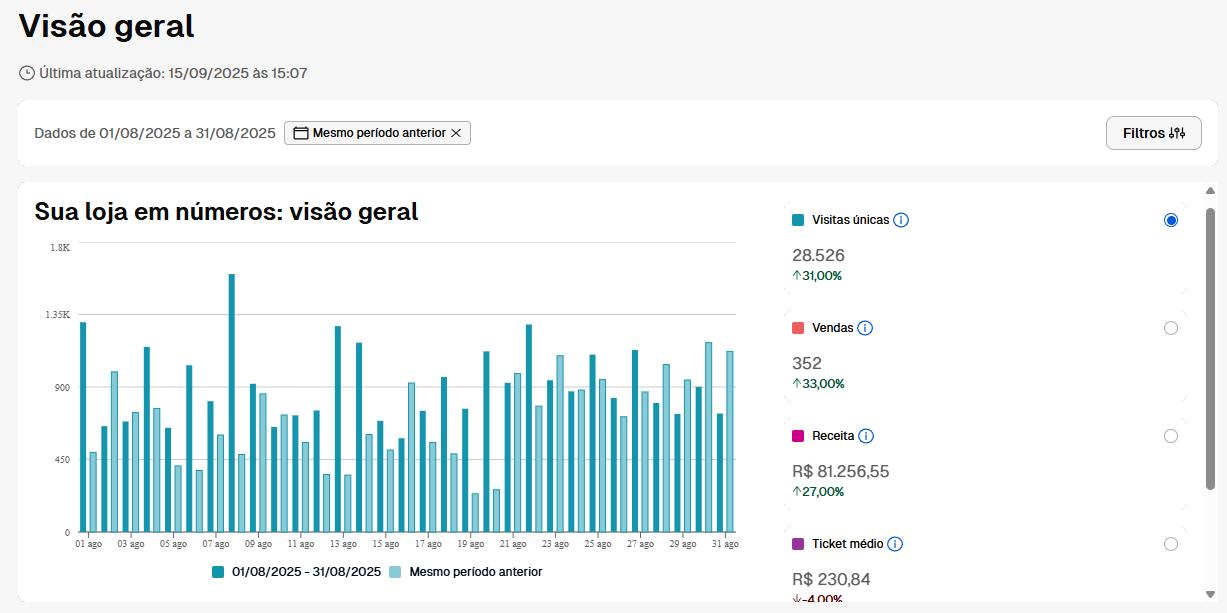Click the calendar icon in the comparison chip
The image size is (1227, 613).
point(300,133)
